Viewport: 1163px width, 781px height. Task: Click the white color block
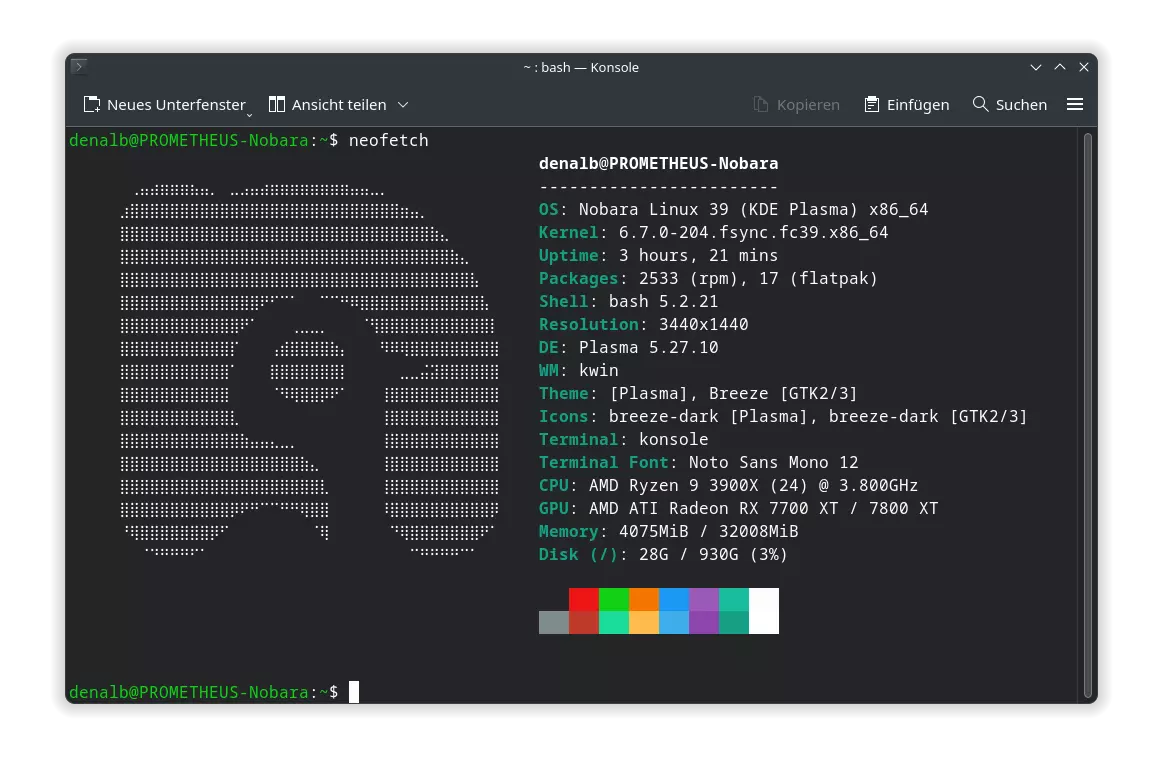point(764,611)
